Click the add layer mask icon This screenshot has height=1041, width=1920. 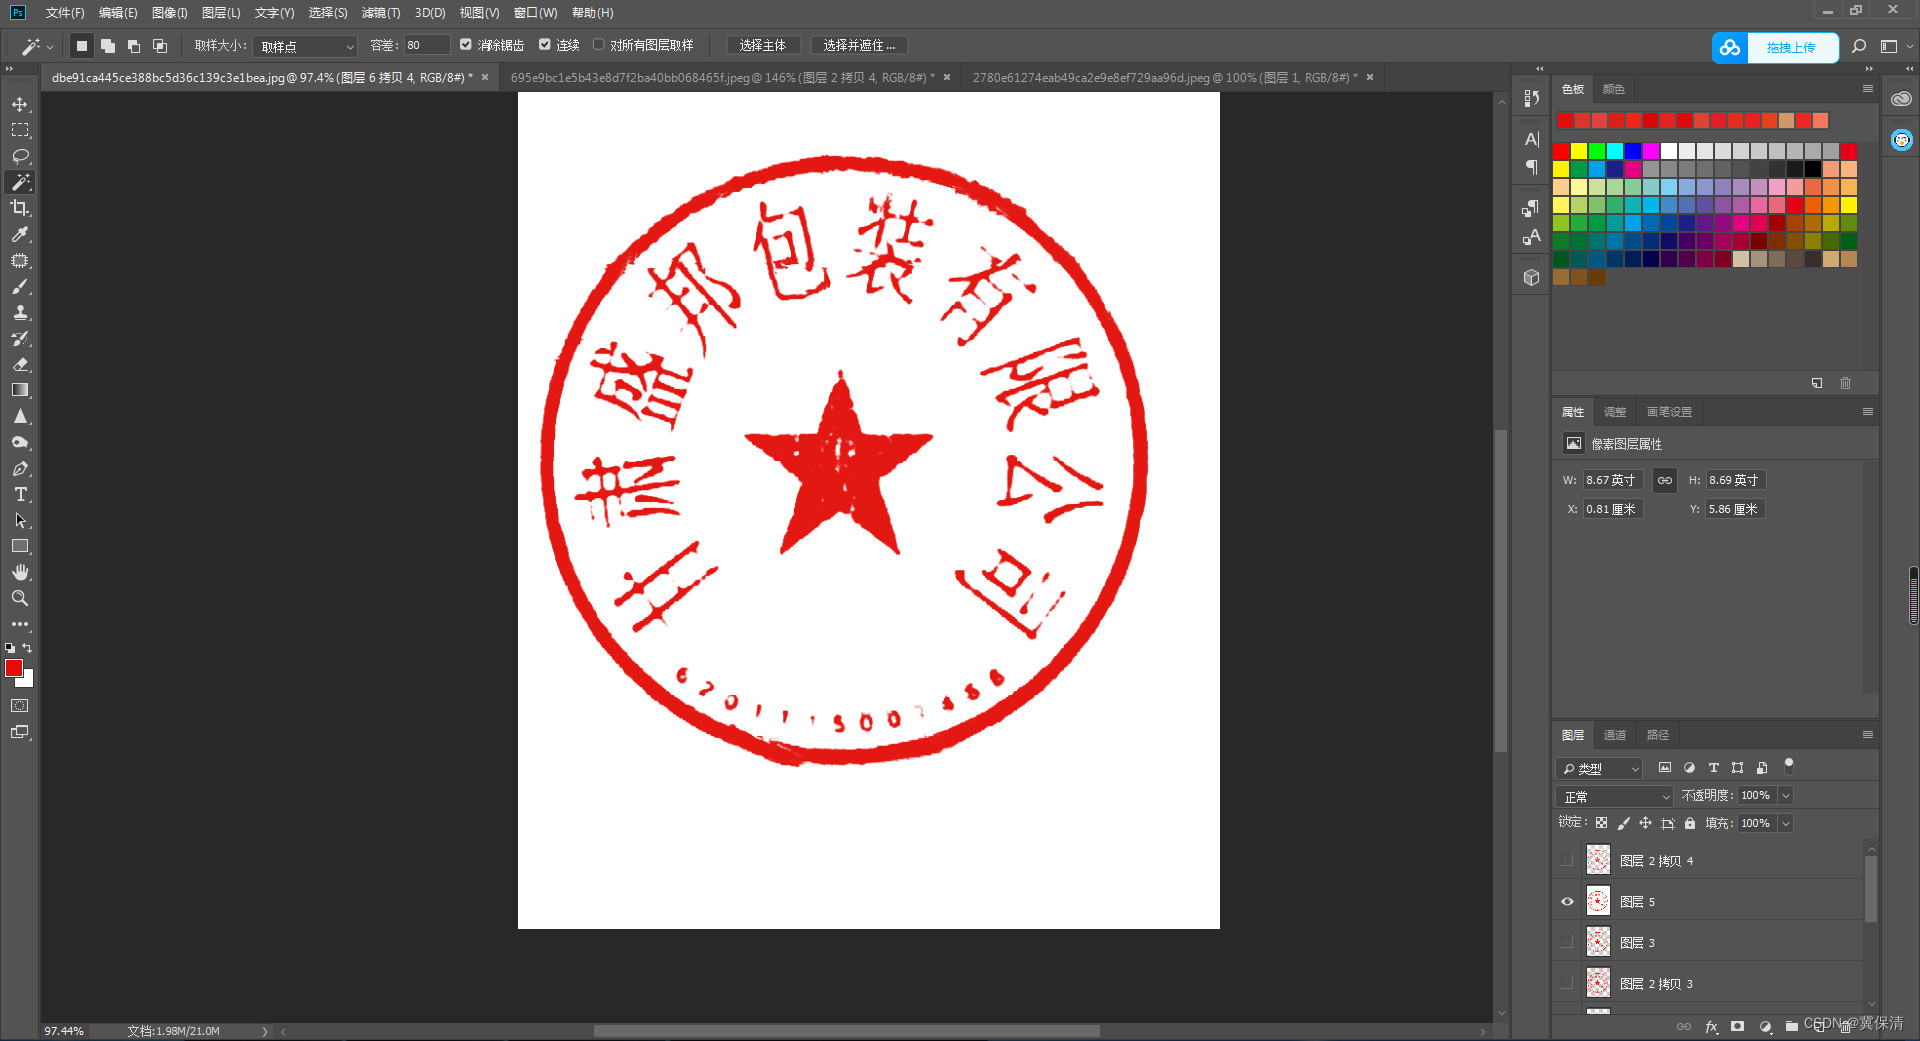(1738, 1027)
